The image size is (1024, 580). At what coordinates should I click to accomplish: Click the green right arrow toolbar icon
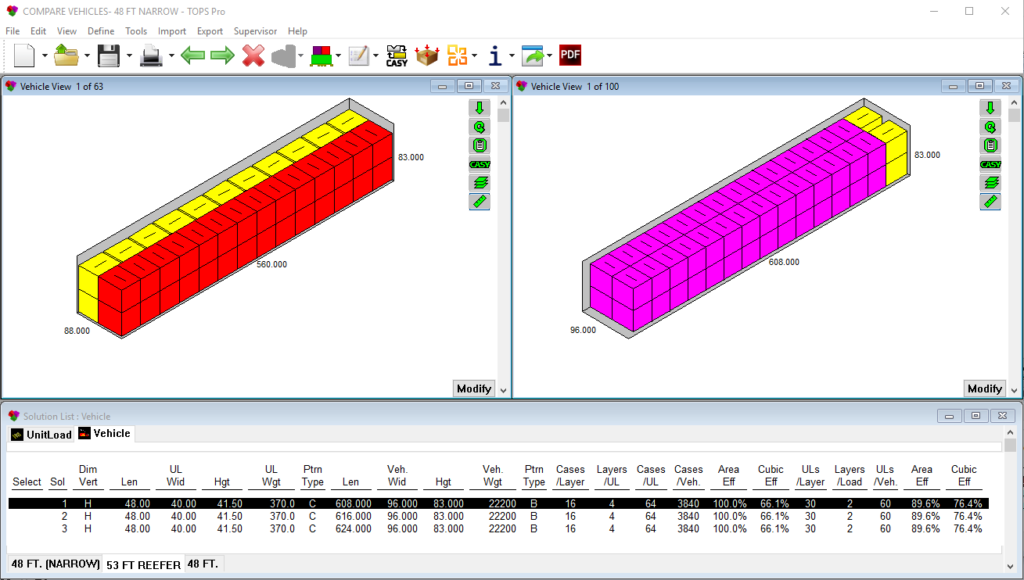[222, 55]
